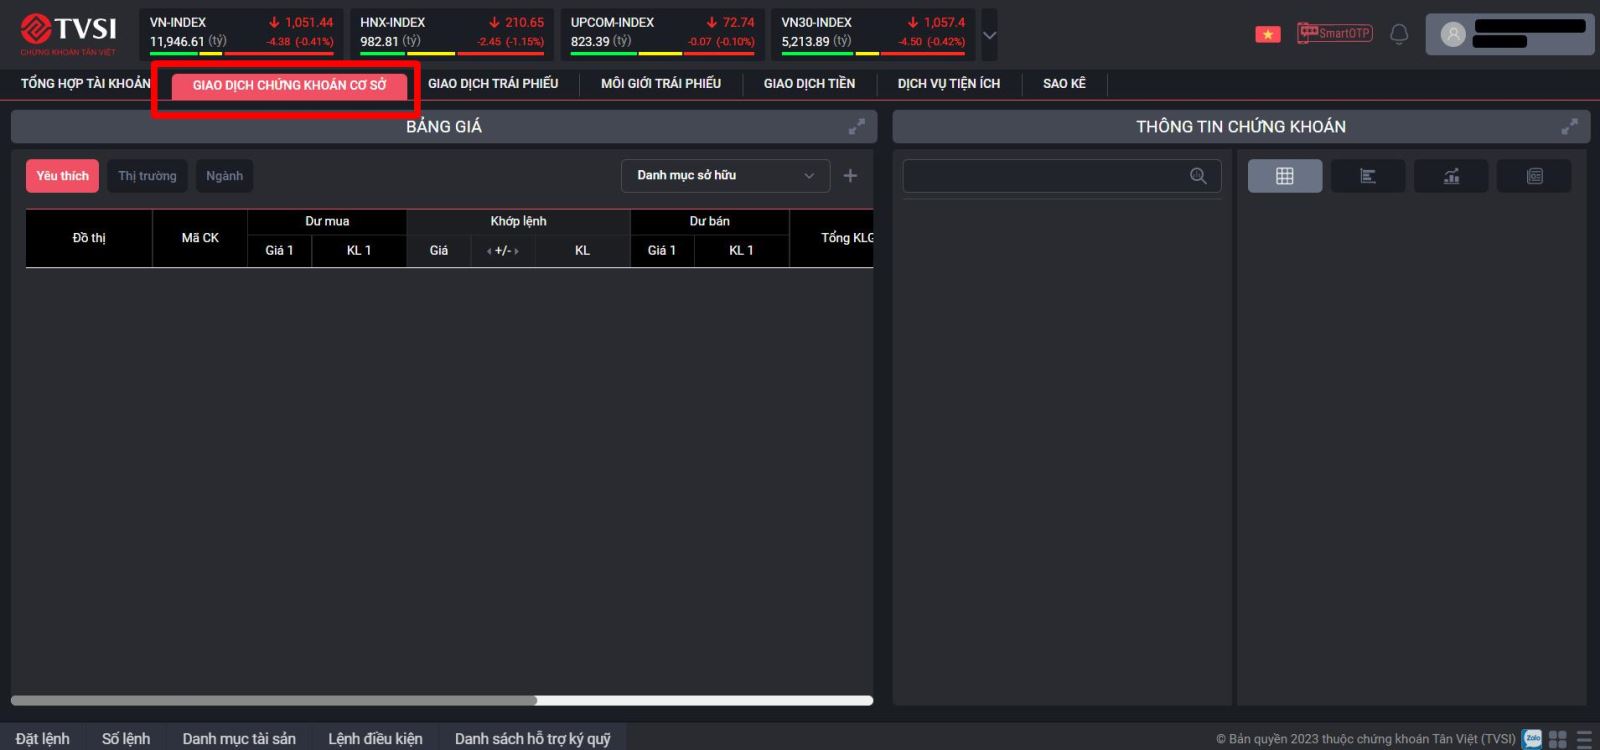
Task: Open the notification bell
Action: point(1399,34)
